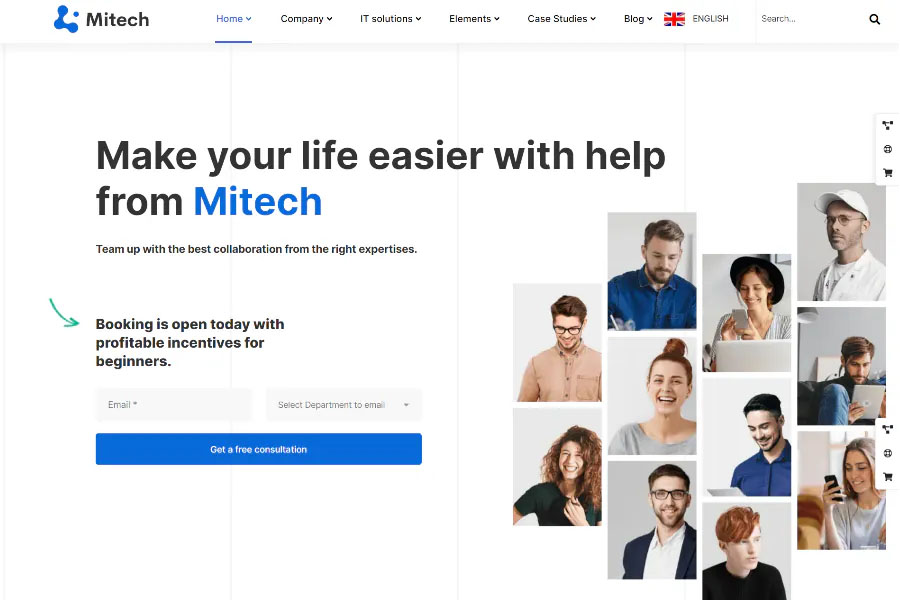Expand the IT solutions menu
Image resolution: width=900 pixels, height=600 pixels.
(x=390, y=19)
